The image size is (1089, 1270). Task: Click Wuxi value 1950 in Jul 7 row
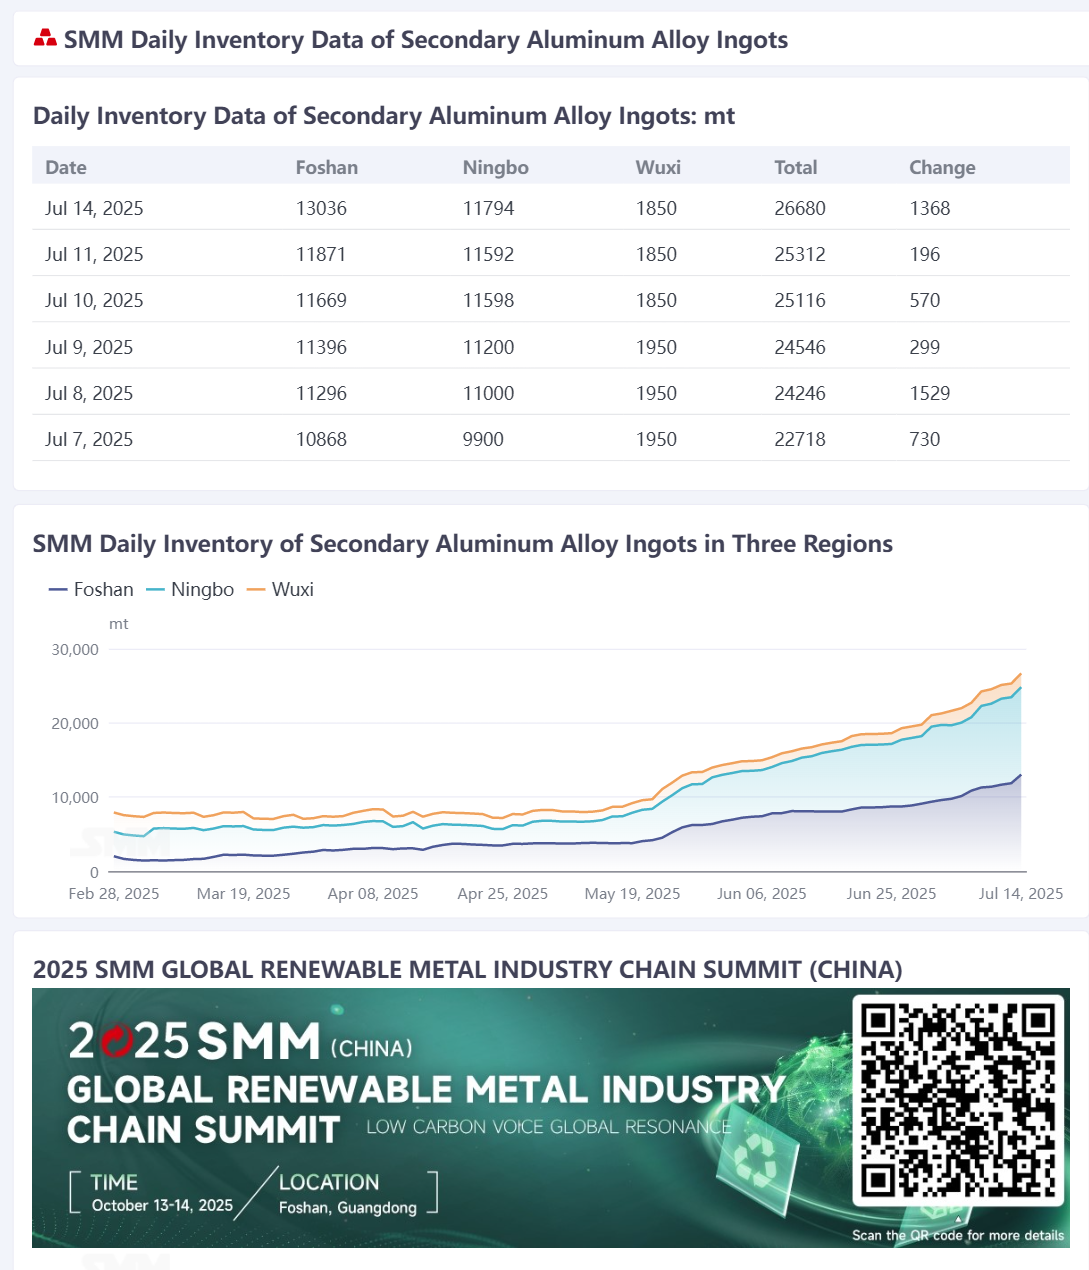click(x=656, y=439)
